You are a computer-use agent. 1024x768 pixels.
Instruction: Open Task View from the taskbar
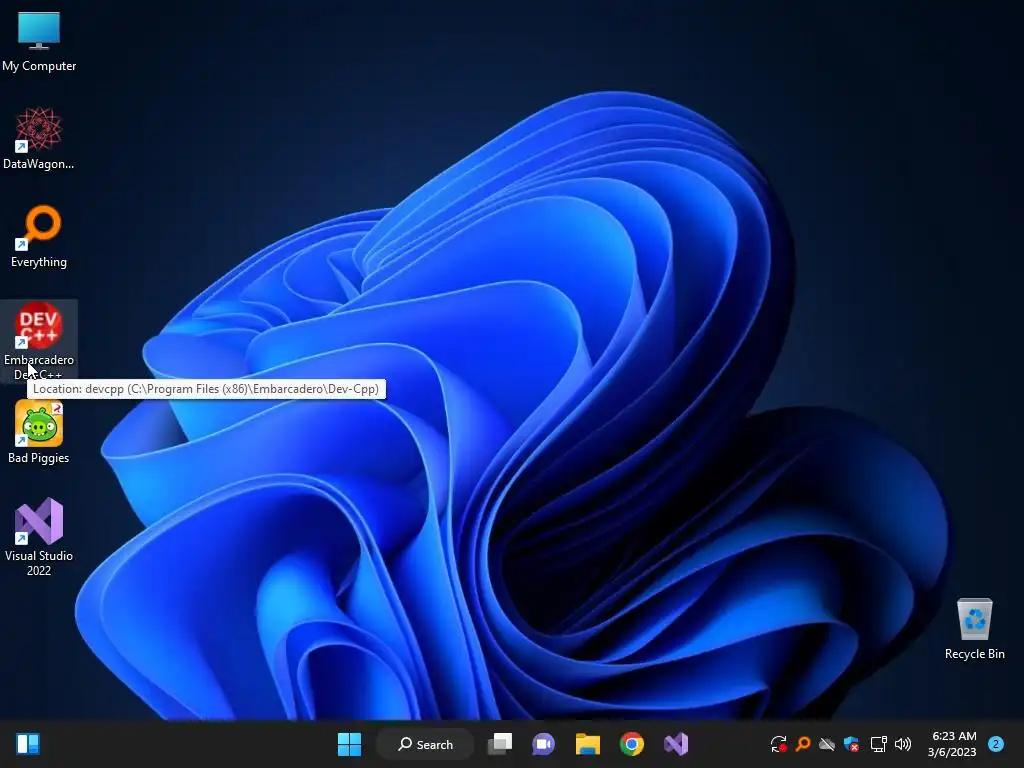coord(500,744)
